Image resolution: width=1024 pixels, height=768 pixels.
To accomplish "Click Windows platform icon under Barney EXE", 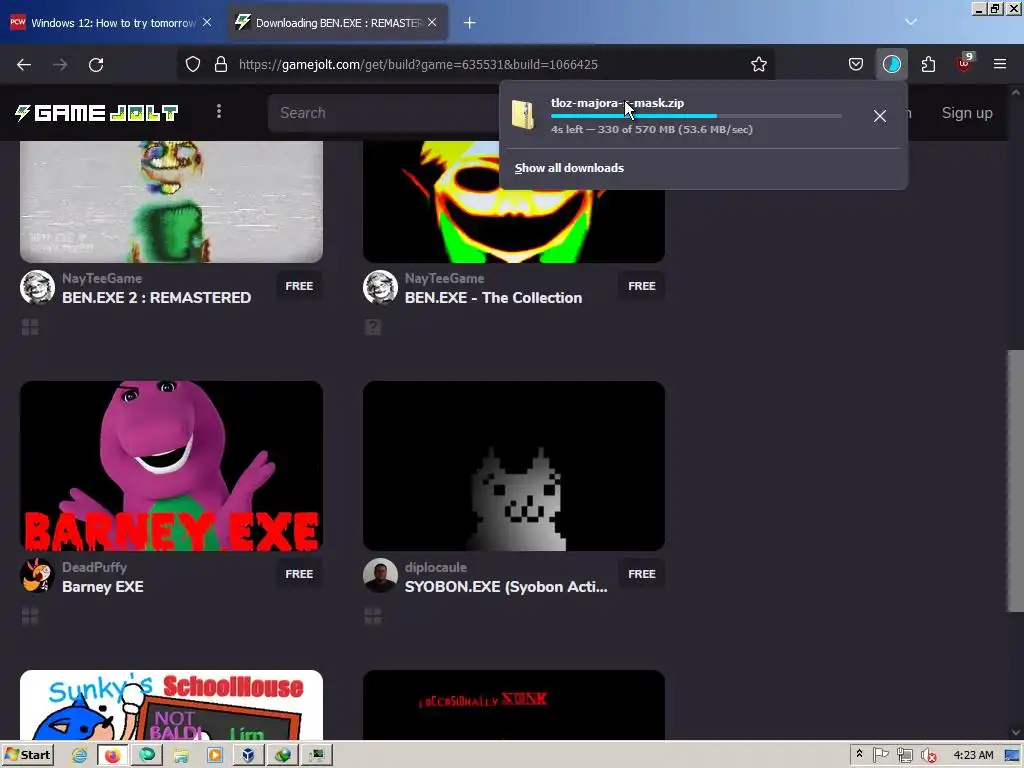I will click(x=30, y=616).
